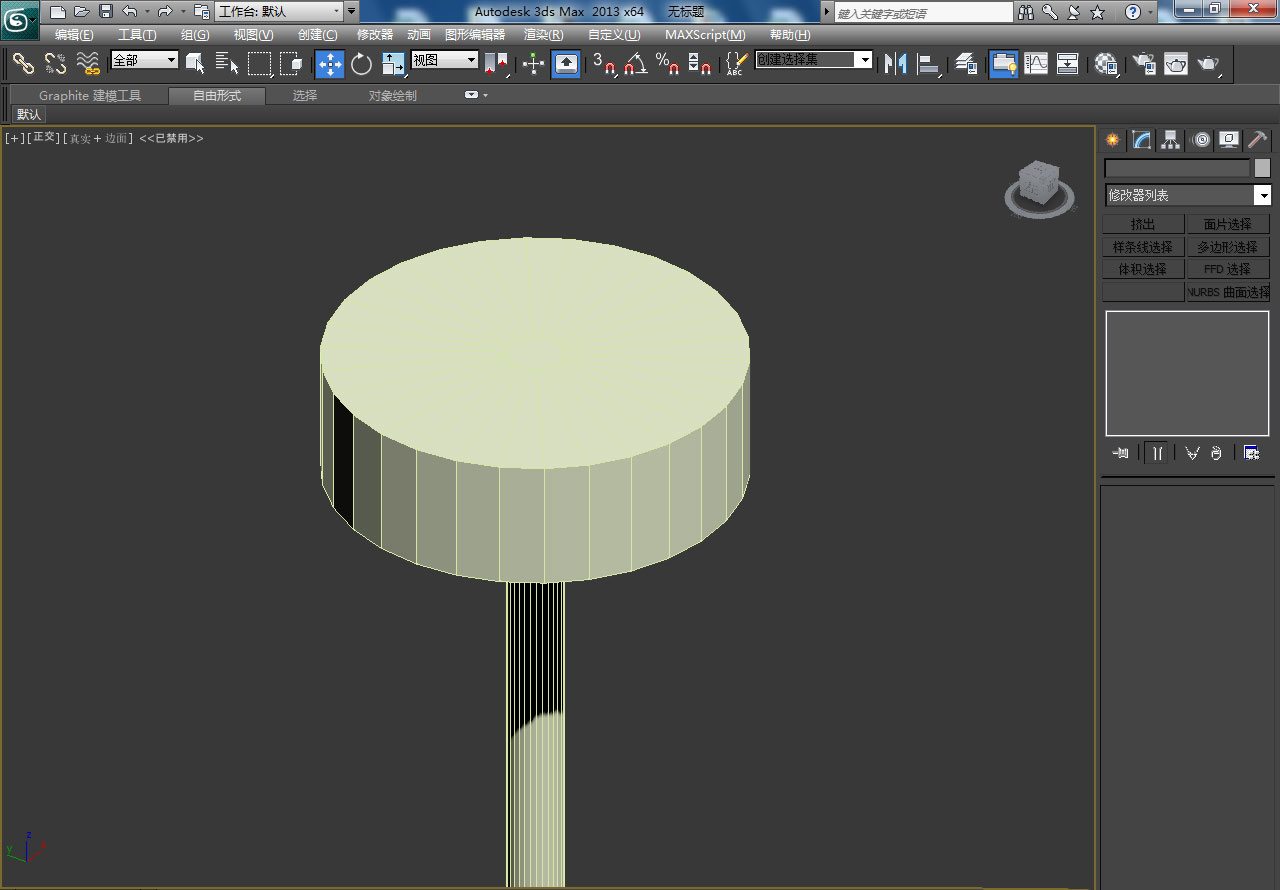Open the Rendered Frame Window

(x=1176, y=64)
